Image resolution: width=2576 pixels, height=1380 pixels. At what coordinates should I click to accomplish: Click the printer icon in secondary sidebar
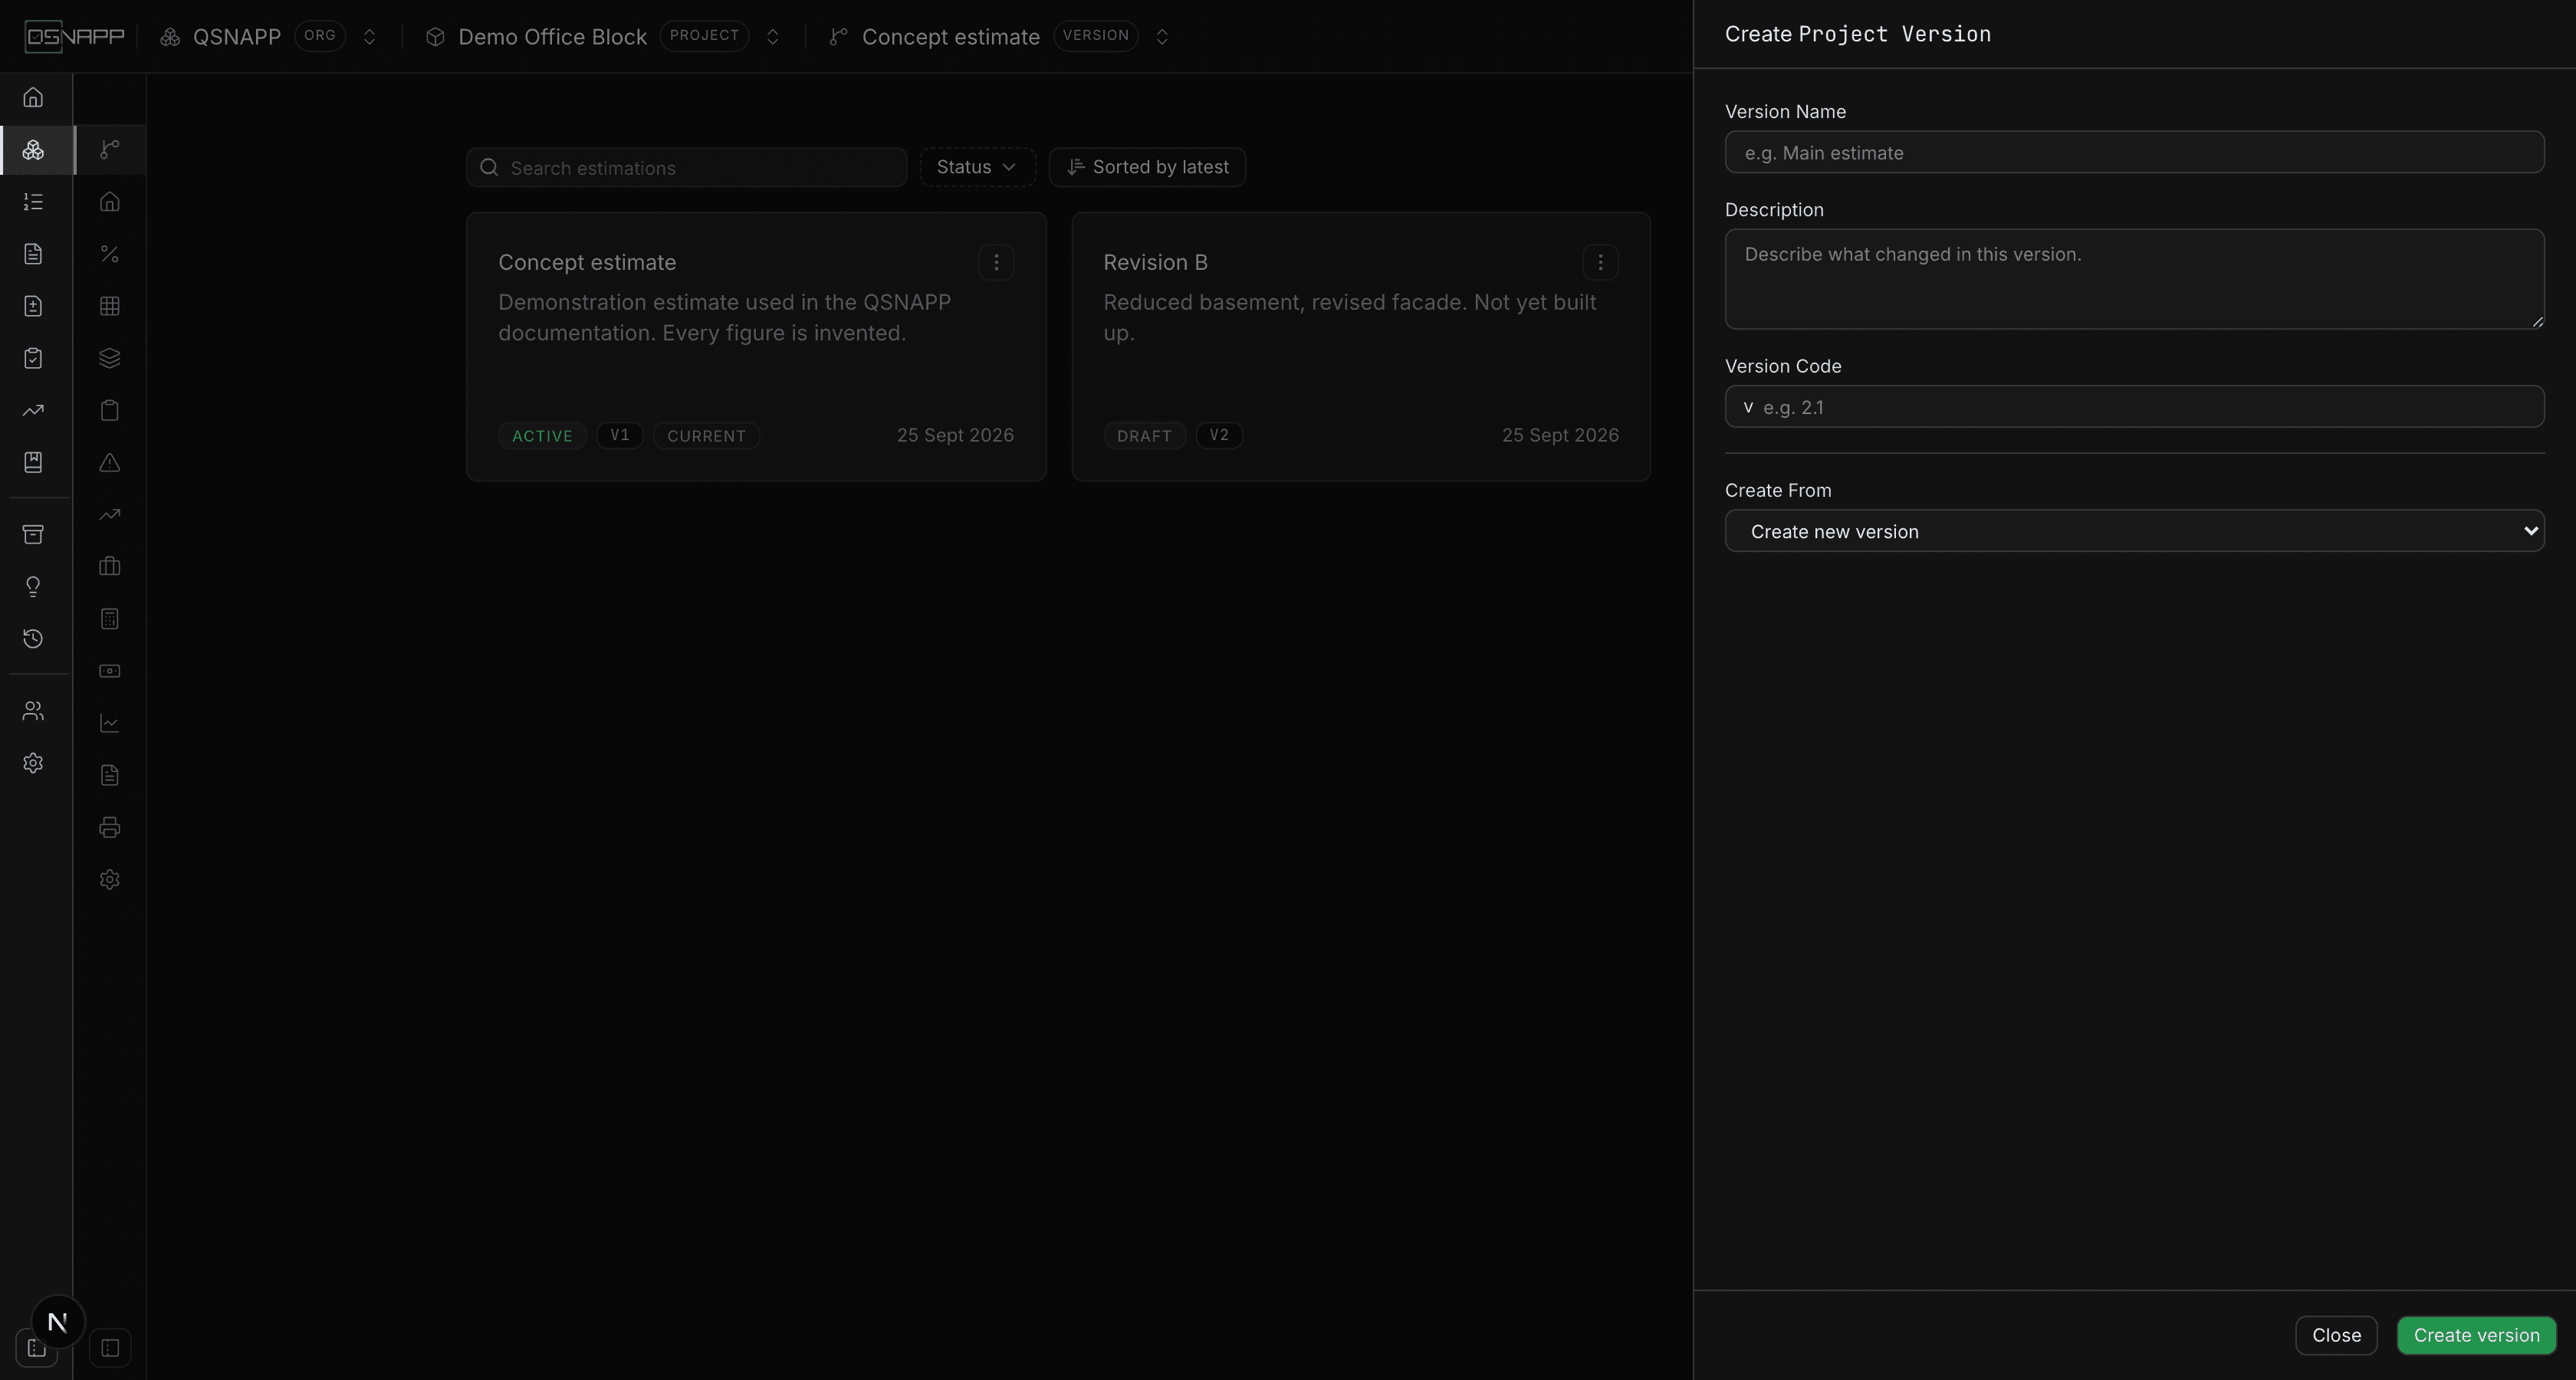(110, 827)
